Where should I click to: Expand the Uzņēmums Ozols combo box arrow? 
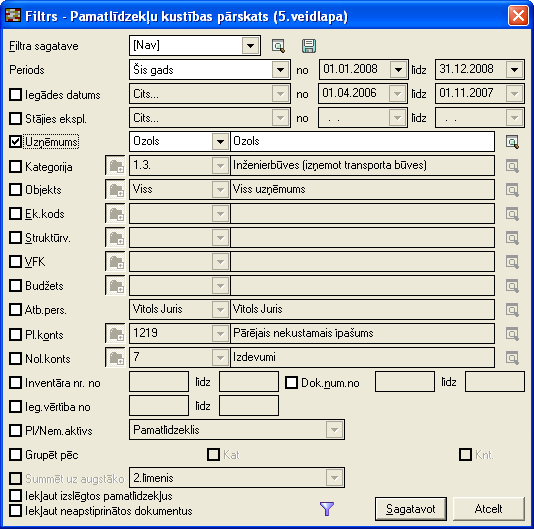(220, 141)
